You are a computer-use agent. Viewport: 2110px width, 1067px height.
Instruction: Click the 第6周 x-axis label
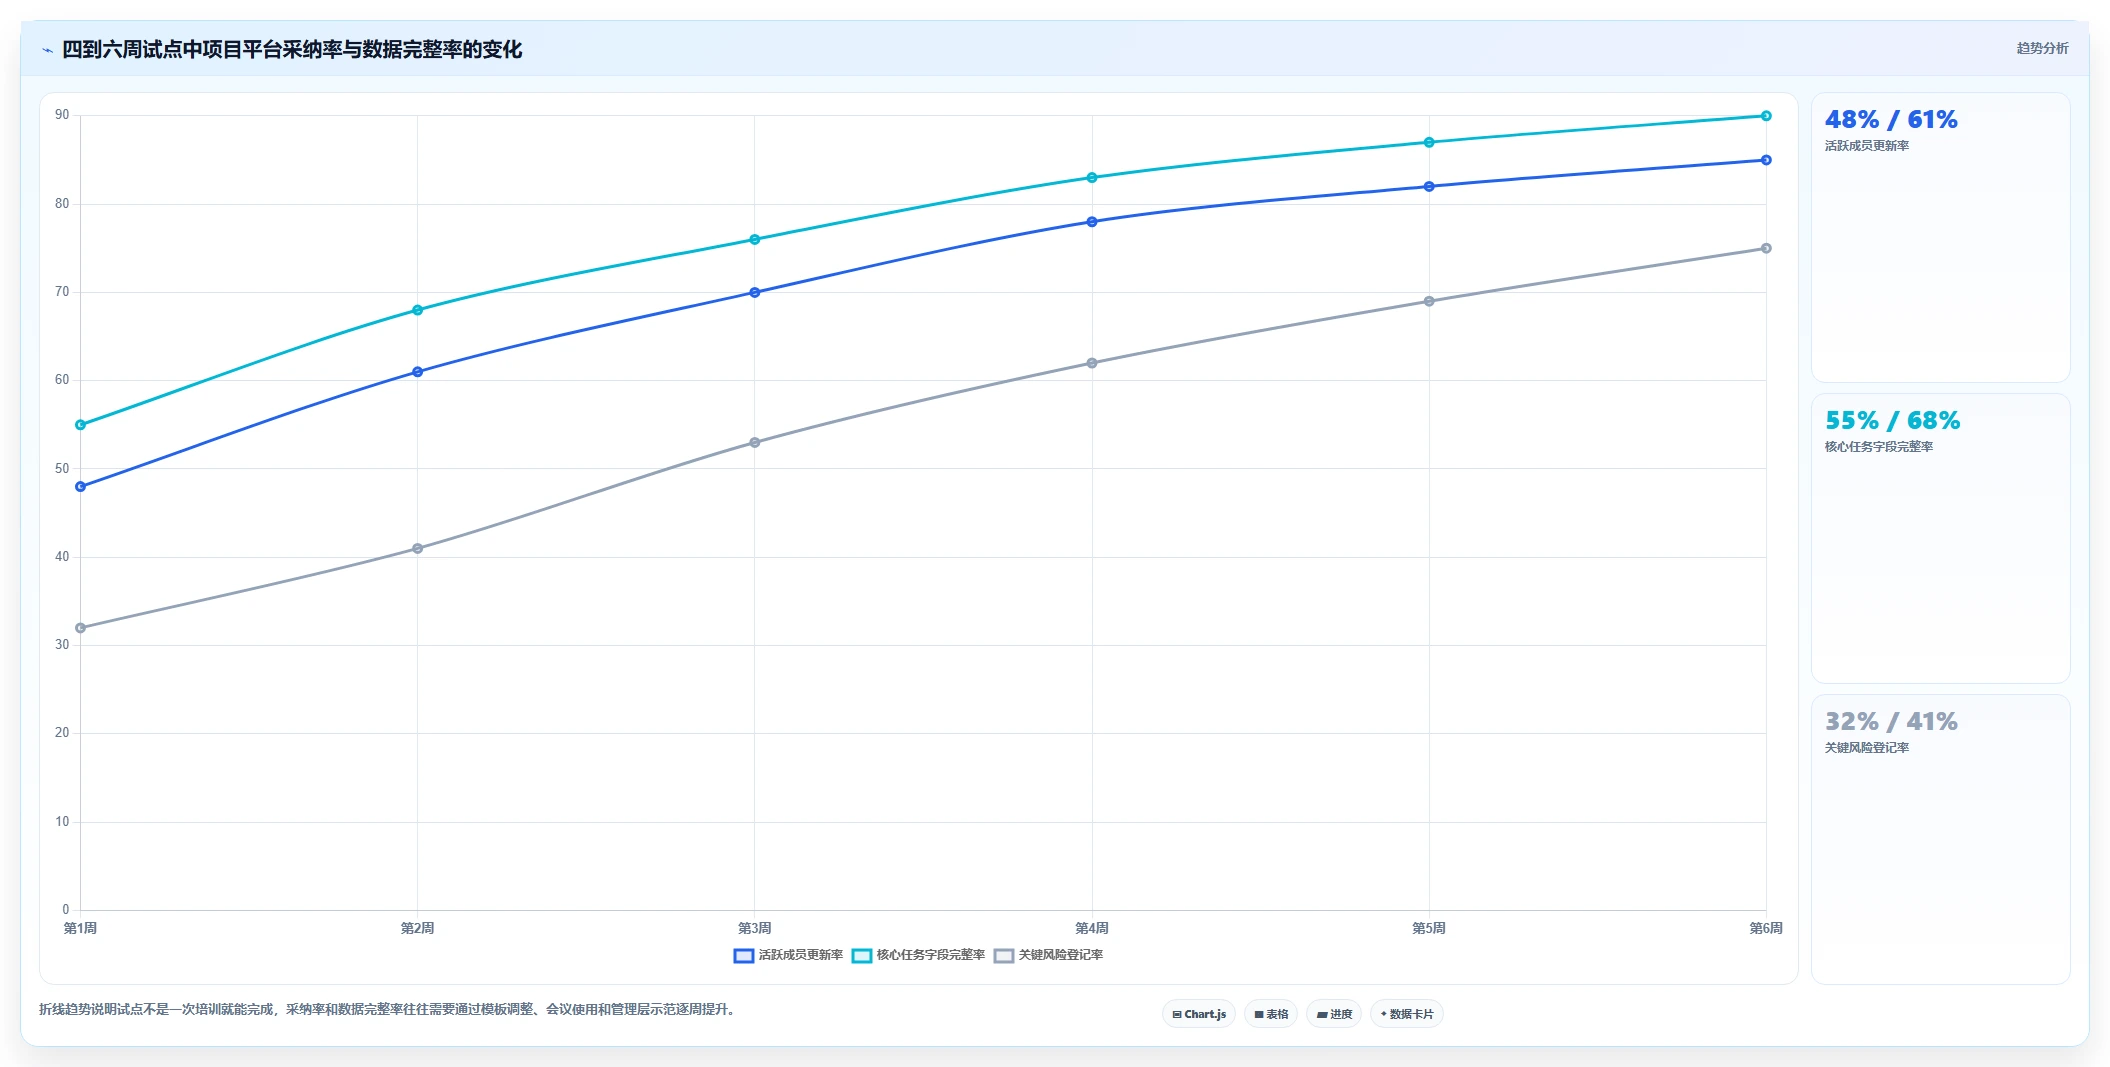1766,928
